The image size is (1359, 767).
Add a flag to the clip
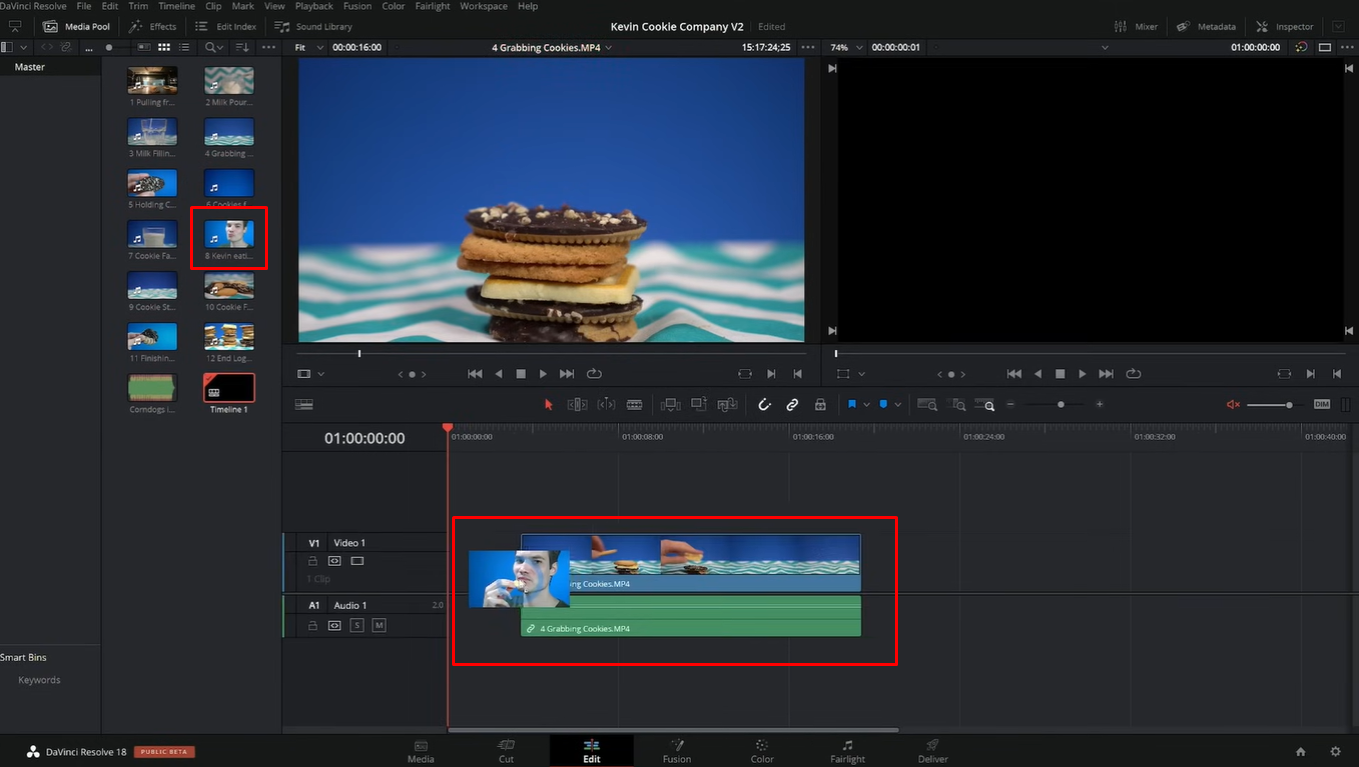[x=853, y=404]
